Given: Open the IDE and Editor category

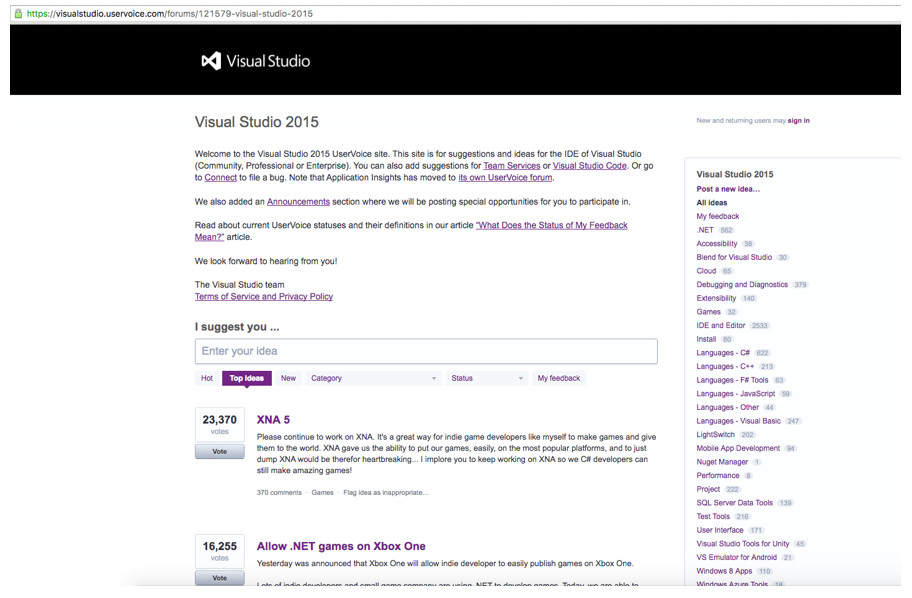Looking at the screenshot, I should 722,325.
